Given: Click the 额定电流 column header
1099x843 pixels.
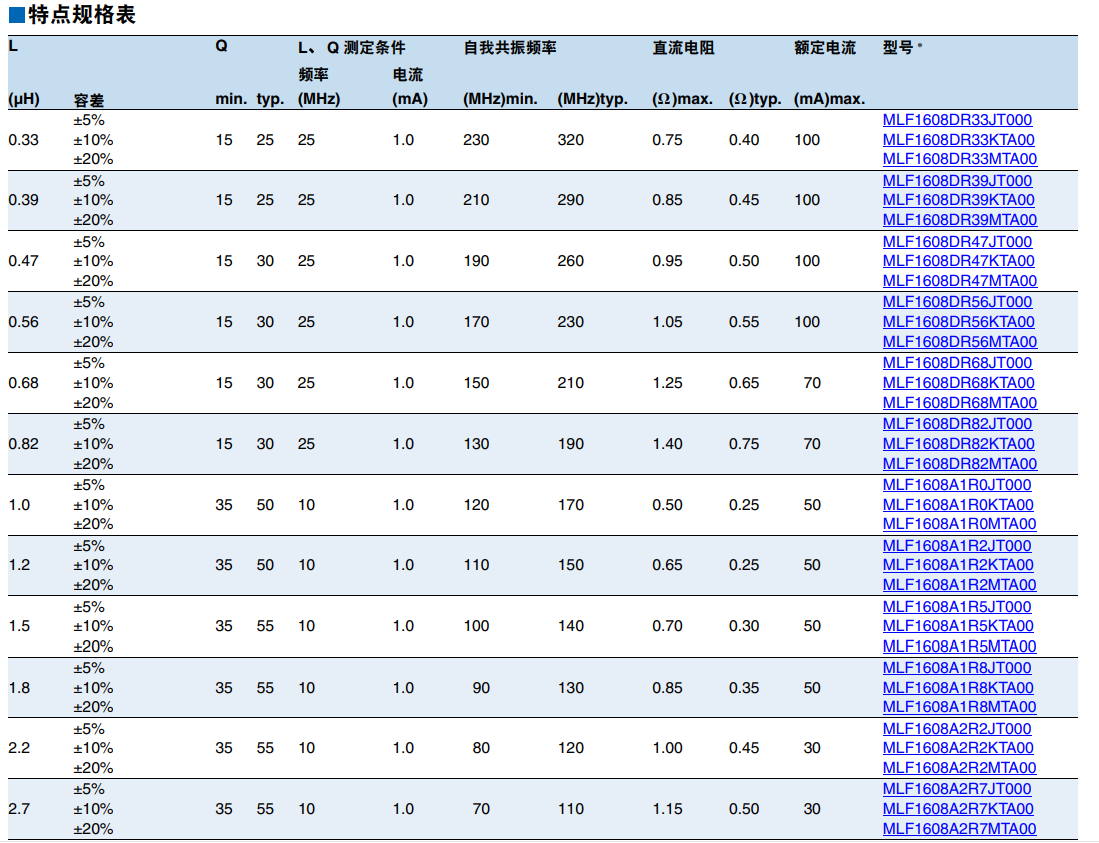Looking at the screenshot, I should point(825,48).
